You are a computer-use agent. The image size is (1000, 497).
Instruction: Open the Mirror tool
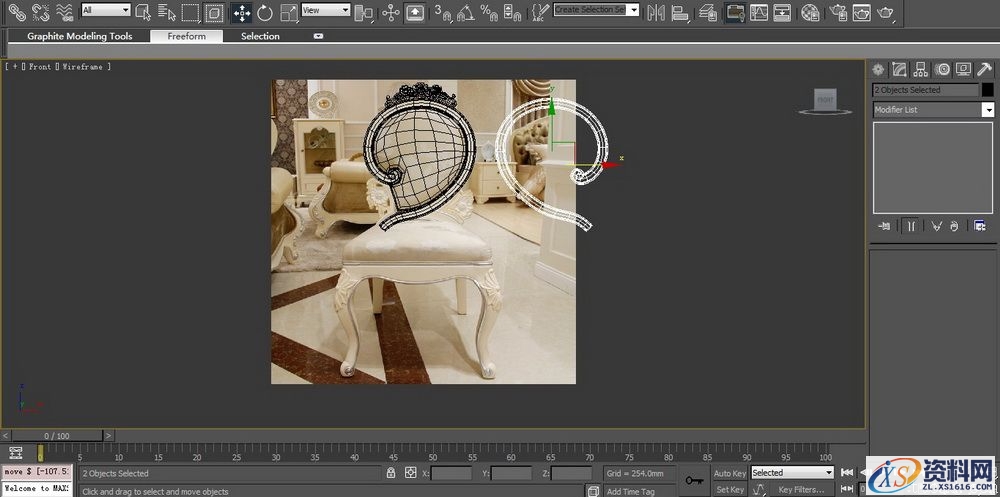click(656, 13)
